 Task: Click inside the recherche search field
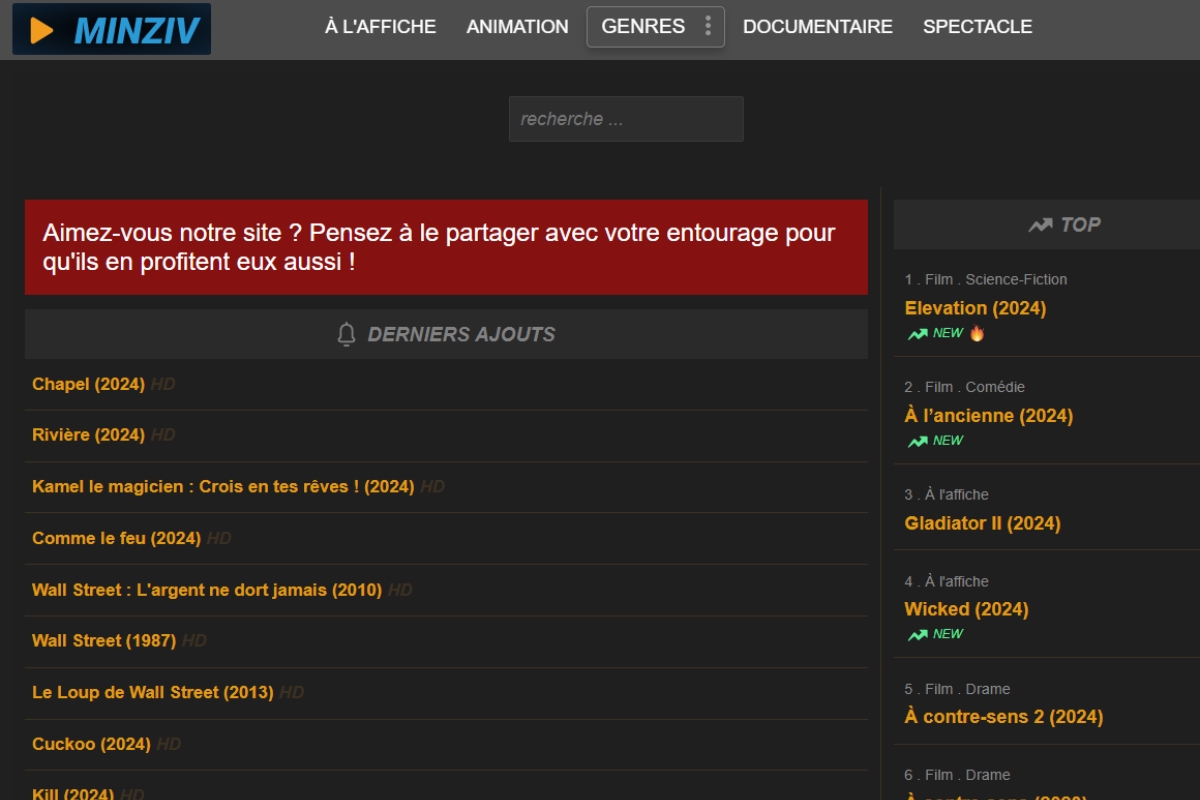click(x=625, y=118)
